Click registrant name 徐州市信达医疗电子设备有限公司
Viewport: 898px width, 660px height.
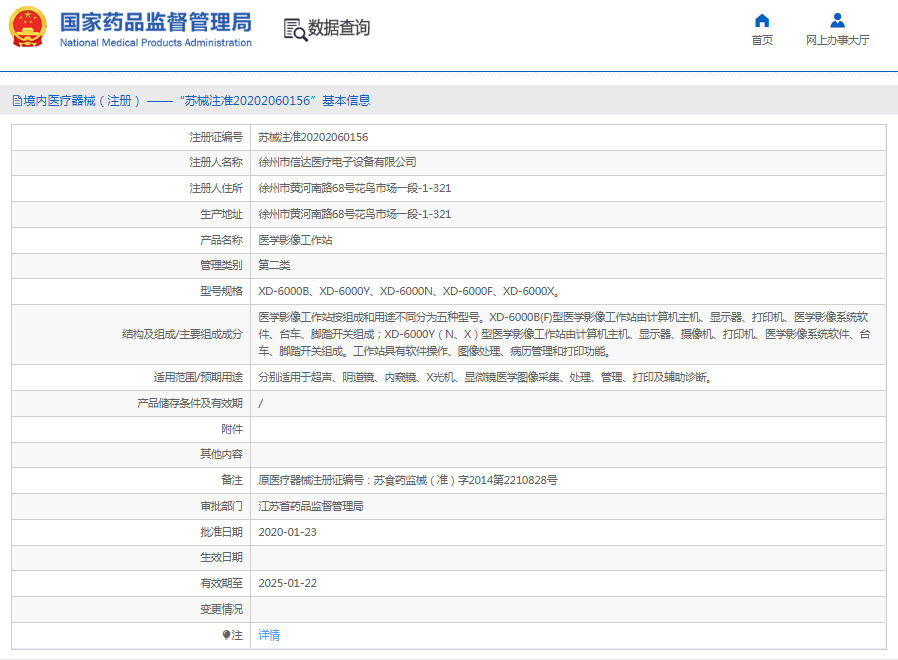pyautogui.click(x=337, y=162)
